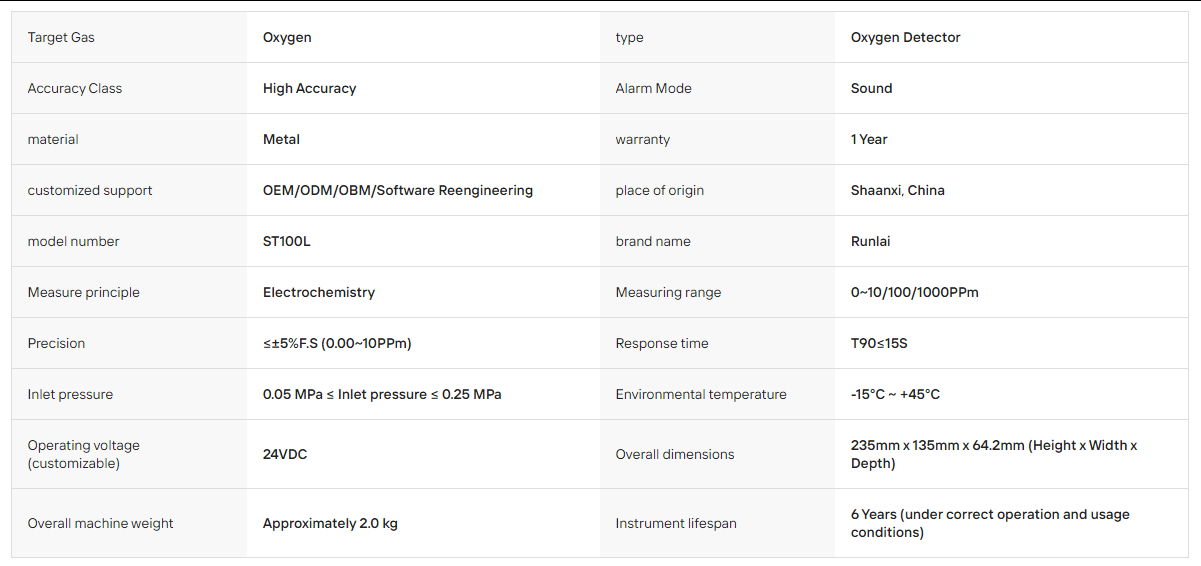Click the 'Metal' material value

click(x=281, y=139)
